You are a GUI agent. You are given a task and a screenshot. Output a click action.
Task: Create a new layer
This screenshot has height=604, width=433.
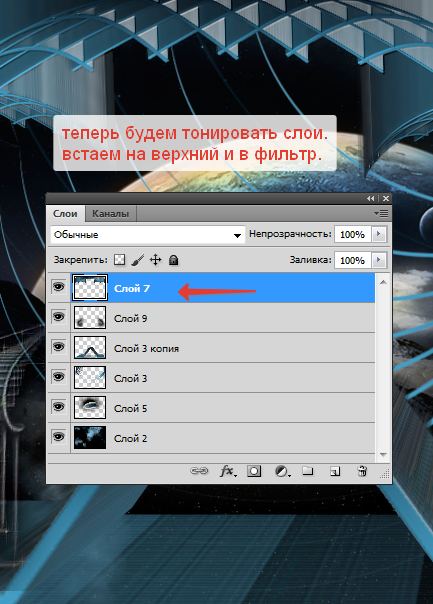[x=335, y=471]
